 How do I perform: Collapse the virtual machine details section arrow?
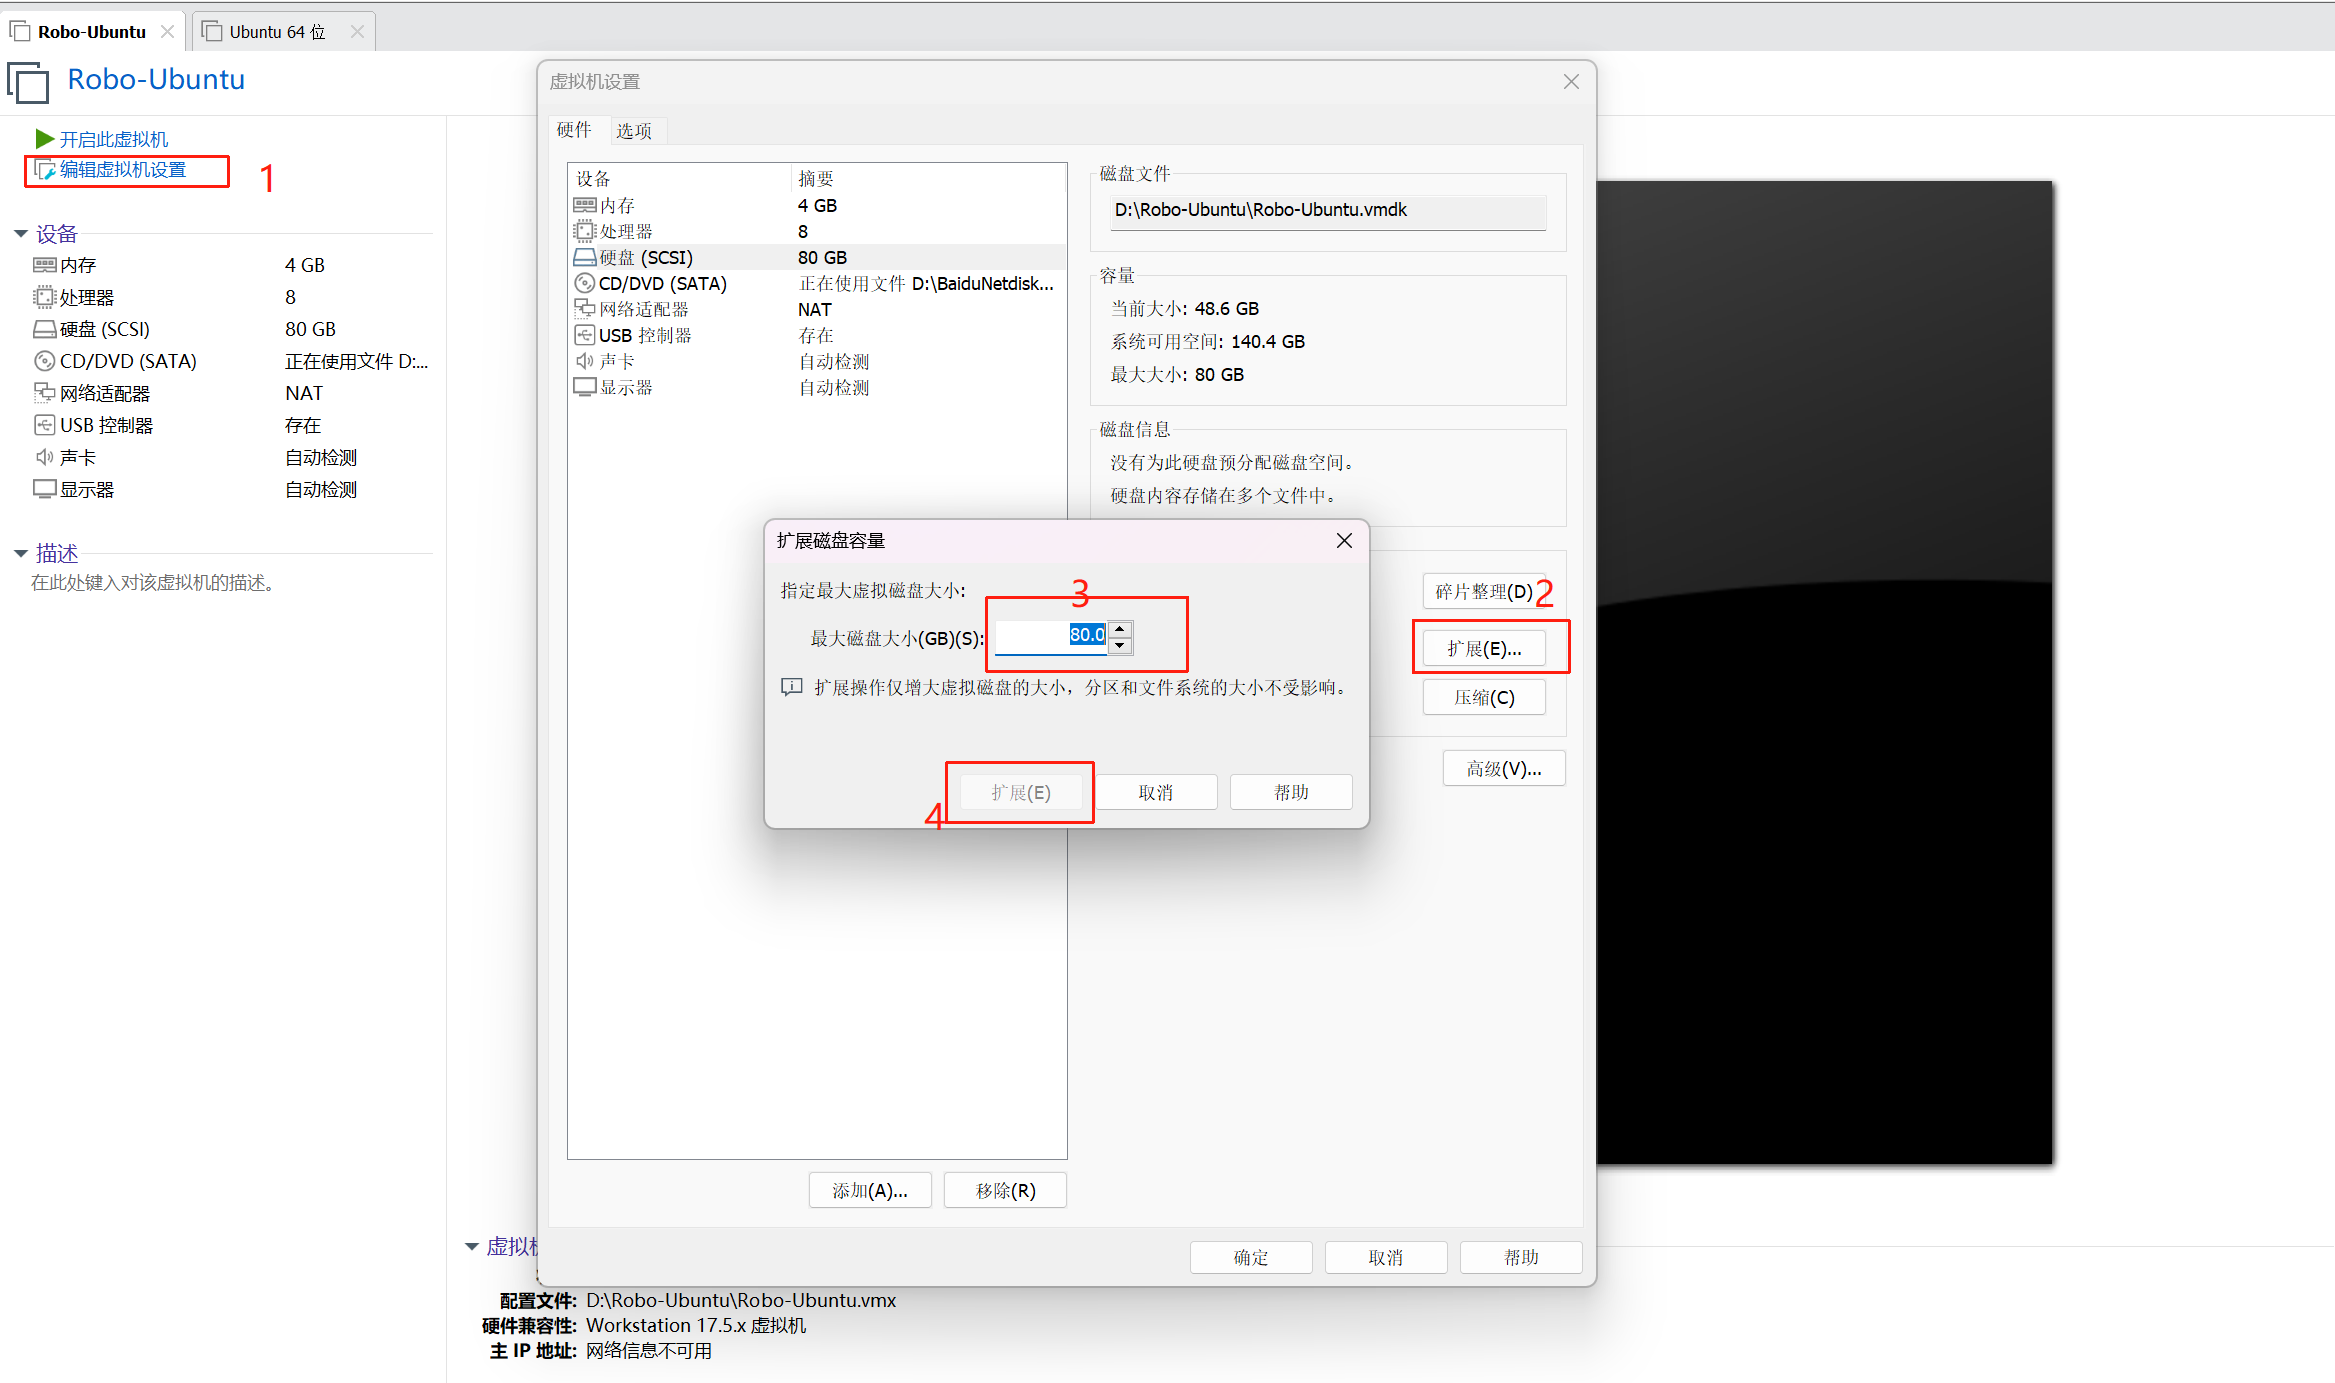click(472, 1246)
